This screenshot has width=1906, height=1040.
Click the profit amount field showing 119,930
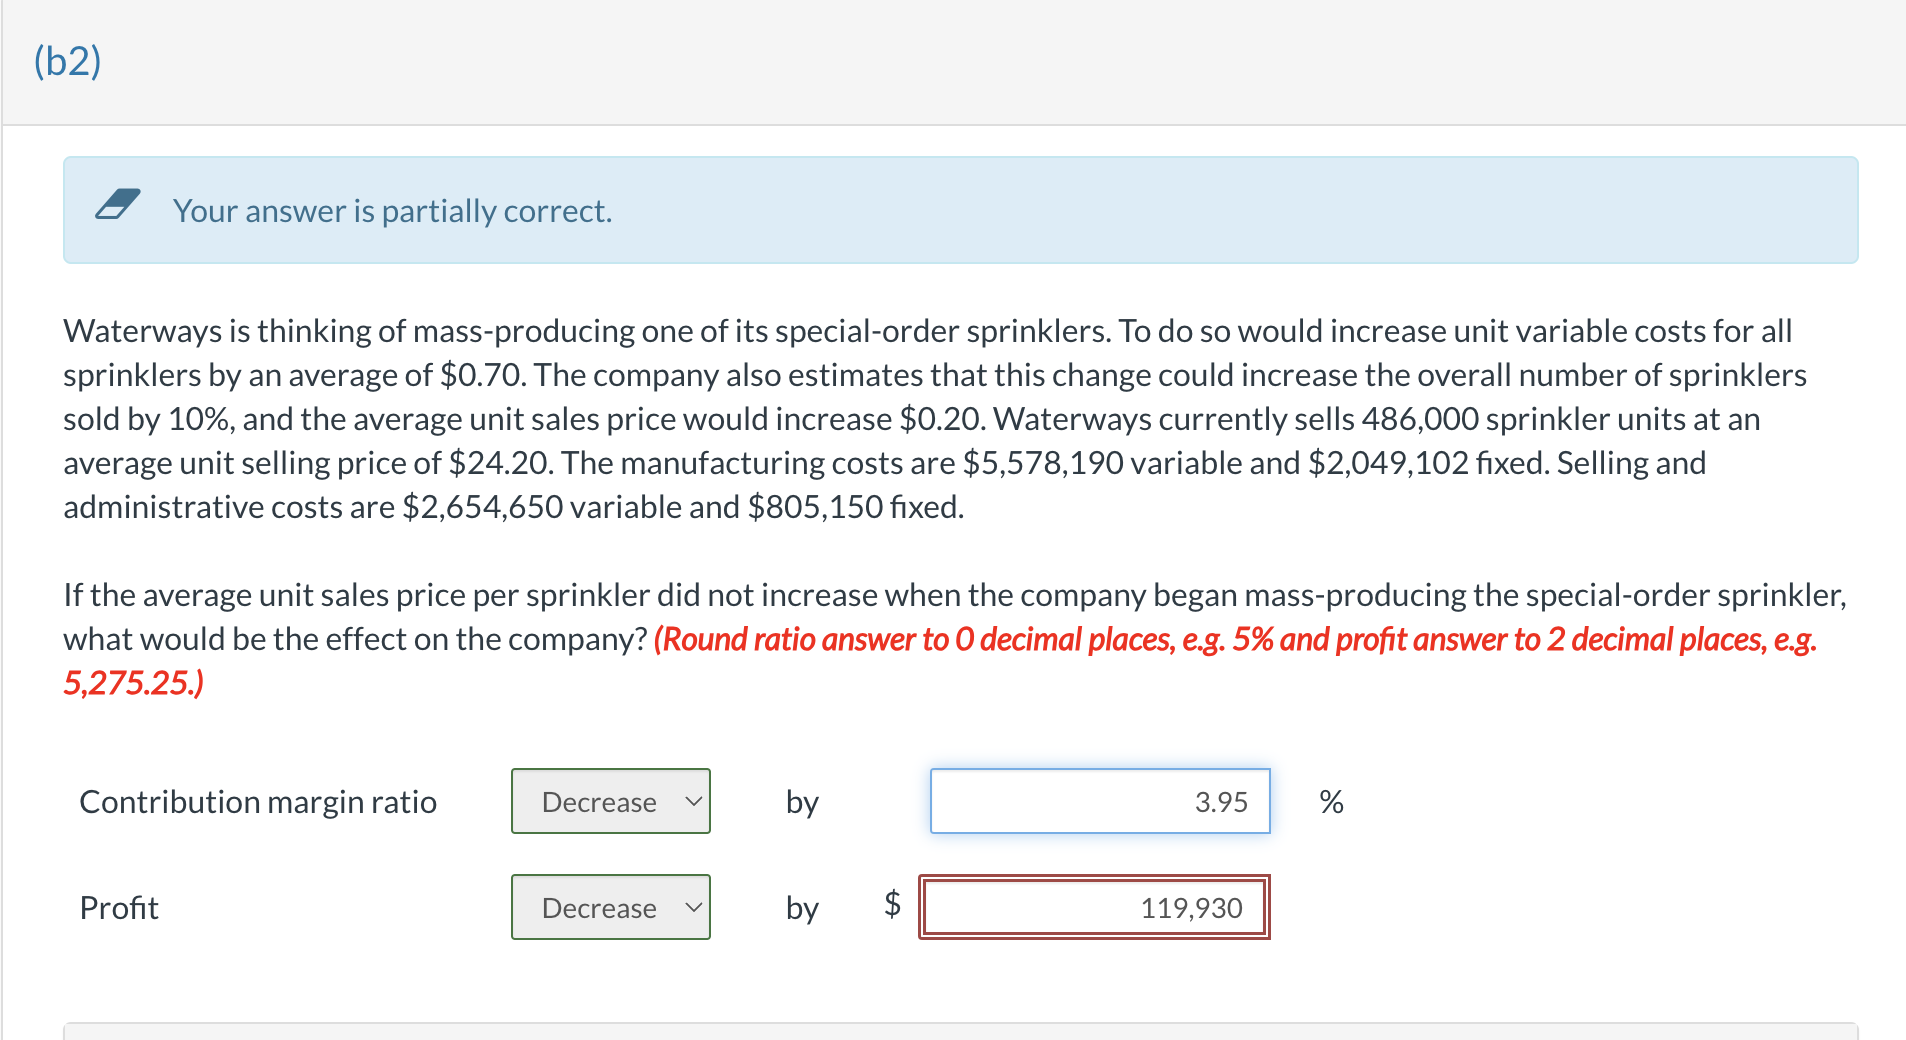click(x=1094, y=907)
